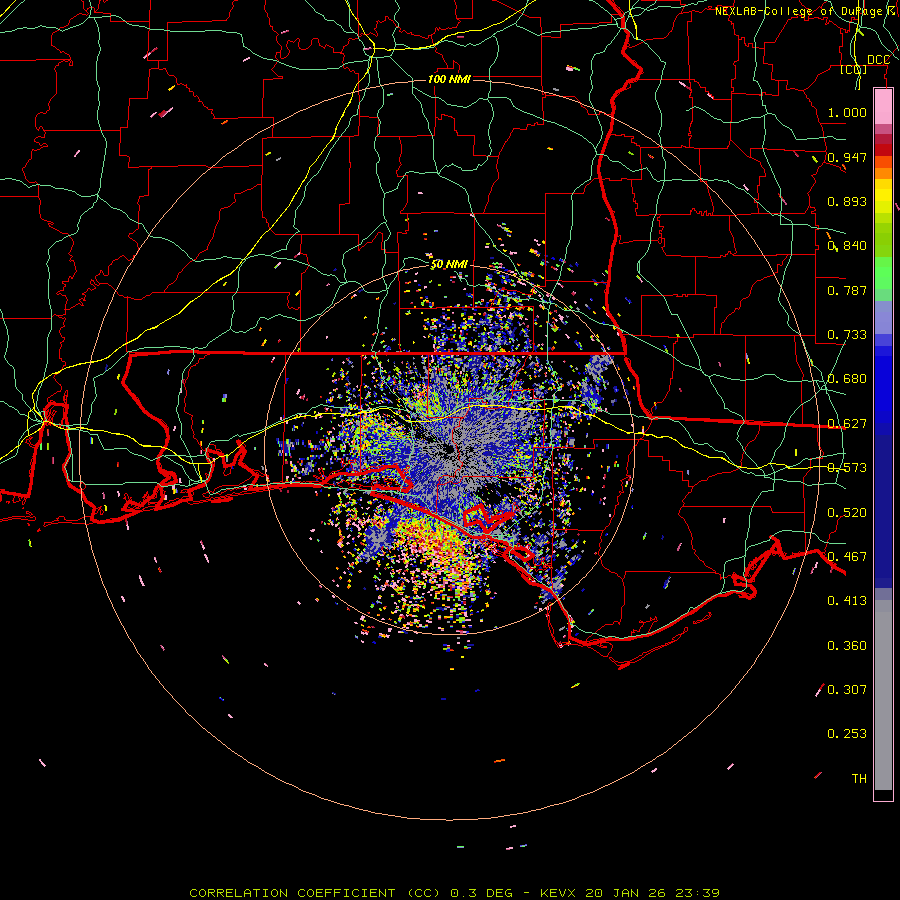Image resolution: width=900 pixels, height=900 pixels.
Task: Select the 0.573 scale value
Action: pos(847,468)
